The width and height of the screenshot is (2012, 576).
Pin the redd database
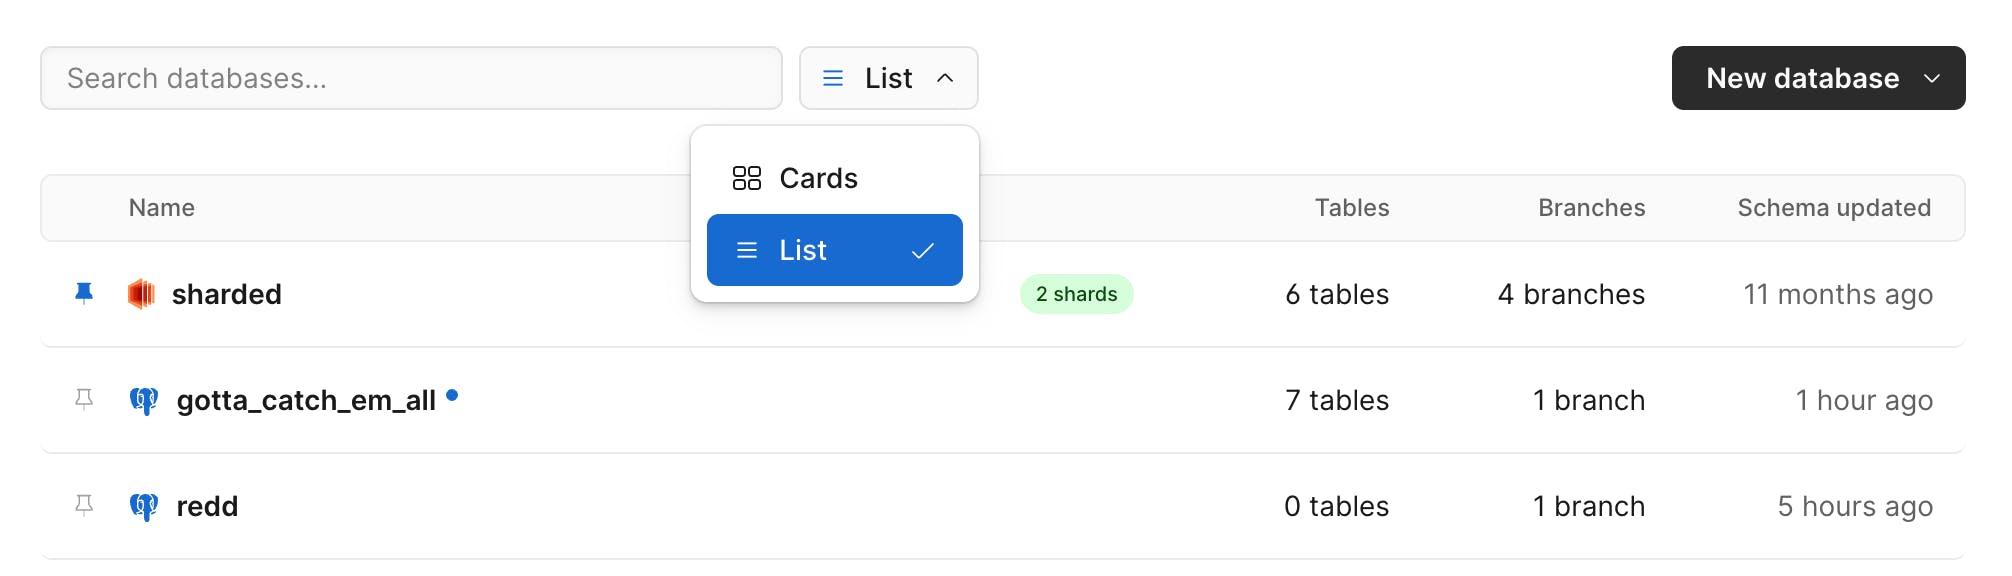[84, 506]
